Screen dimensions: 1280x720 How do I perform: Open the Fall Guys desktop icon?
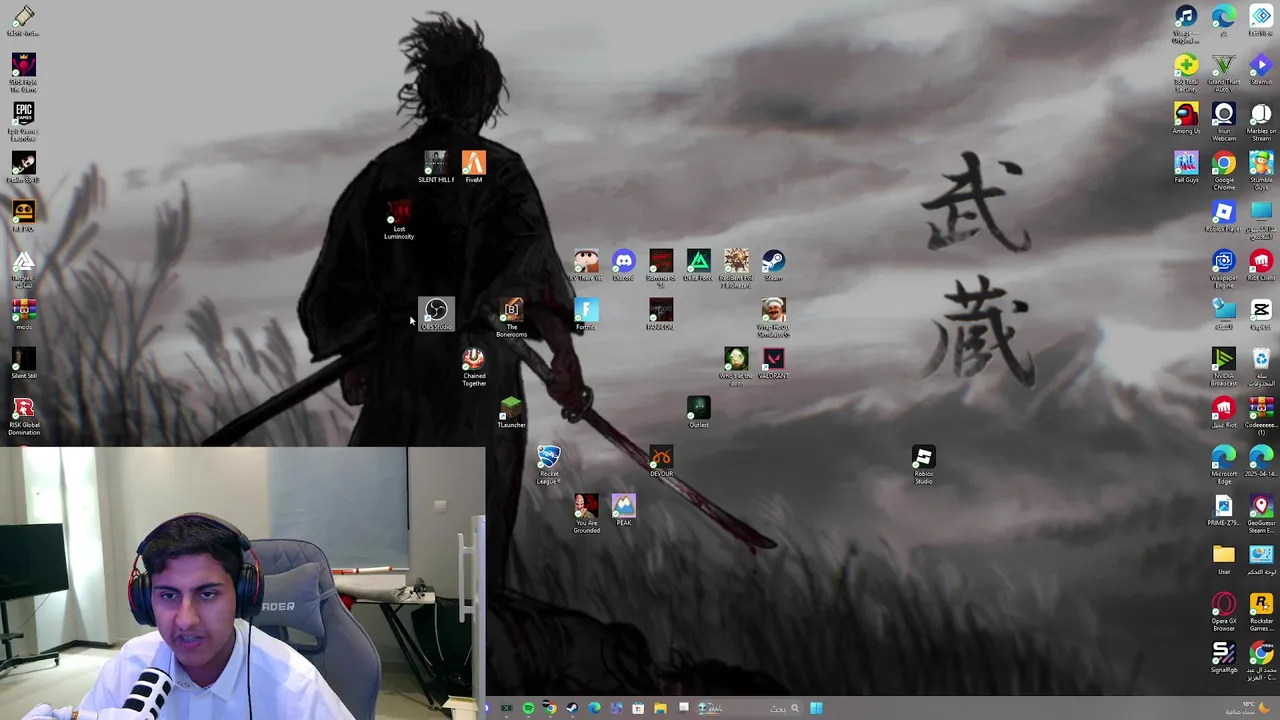point(1186,167)
